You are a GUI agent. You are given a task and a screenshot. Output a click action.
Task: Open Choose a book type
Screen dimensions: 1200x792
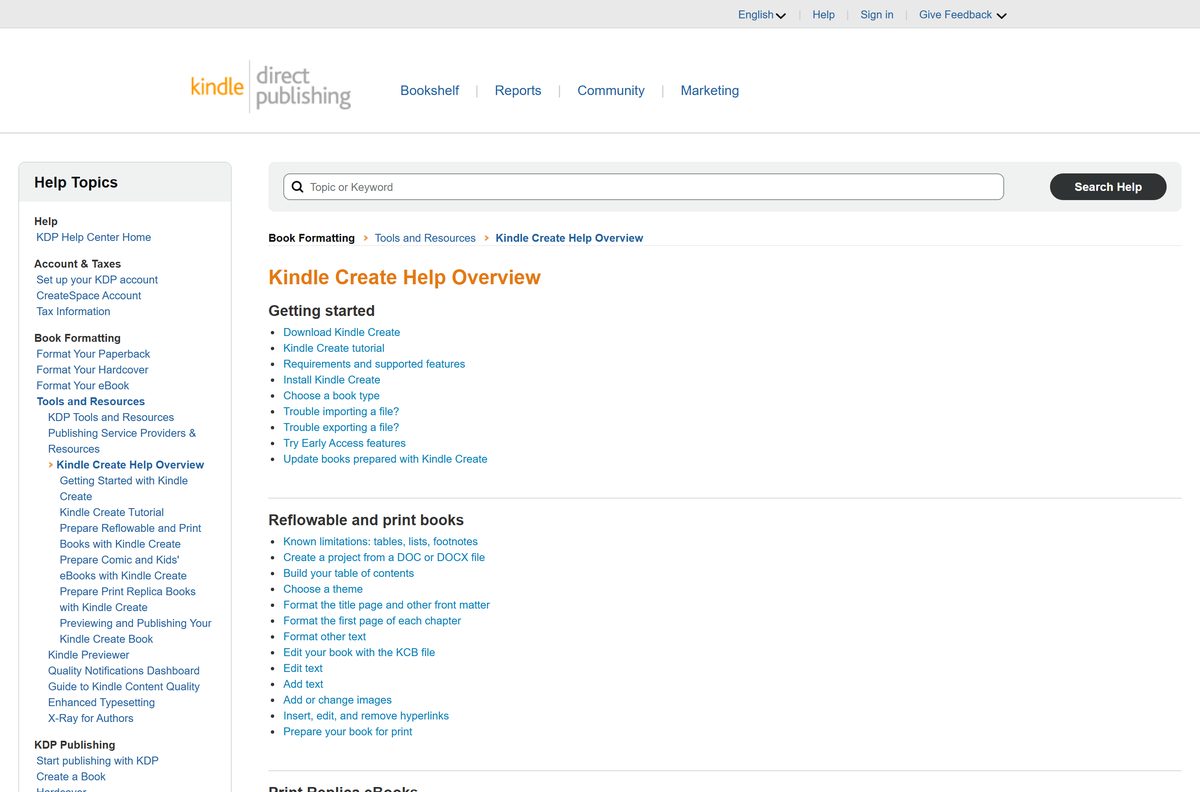point(332,396)
